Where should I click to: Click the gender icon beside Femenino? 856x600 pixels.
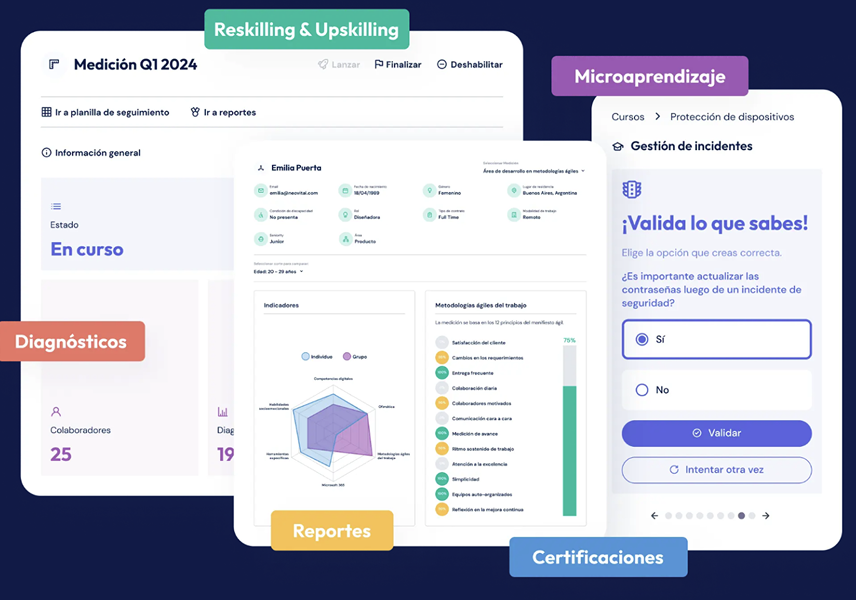tap(430, 191)
